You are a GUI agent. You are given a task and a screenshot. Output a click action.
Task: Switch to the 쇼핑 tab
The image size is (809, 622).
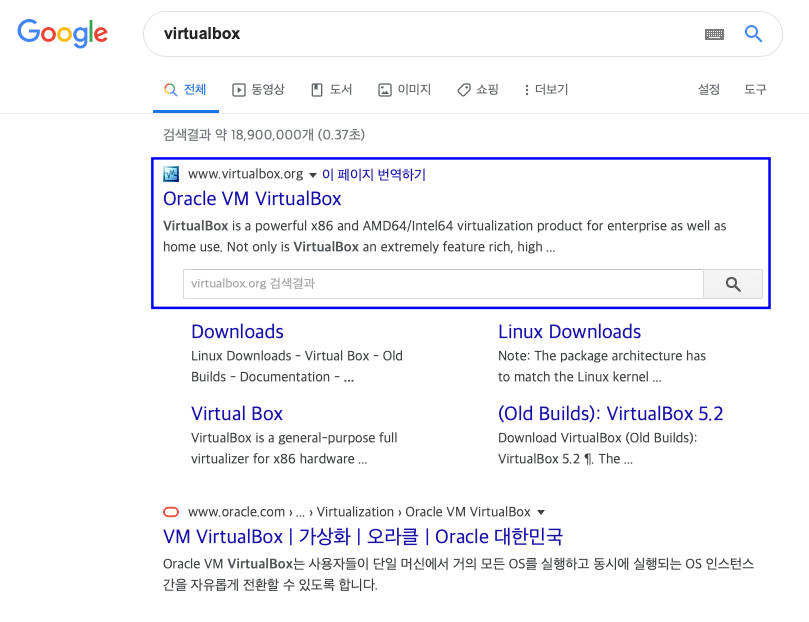pyautogui.click(x=478, y=90)
